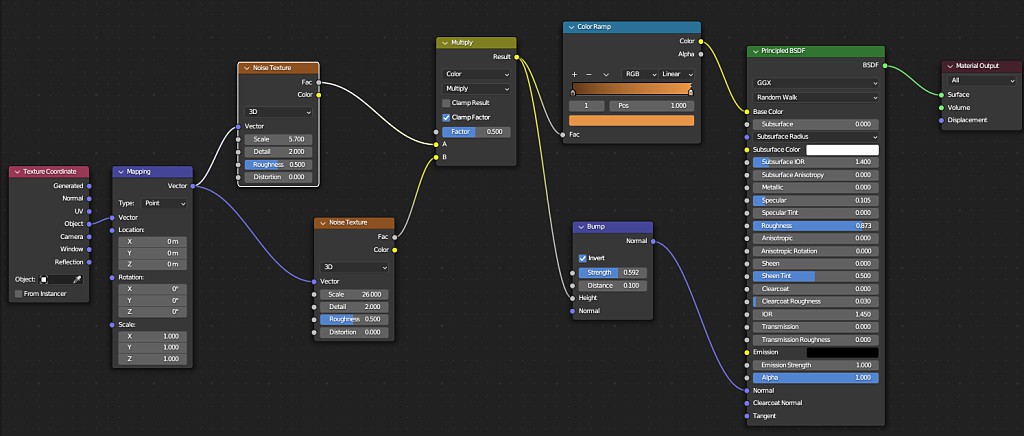Open the white Subsurface Color swatch
This screenshot has height=436, width=1024.
point(842,150)
